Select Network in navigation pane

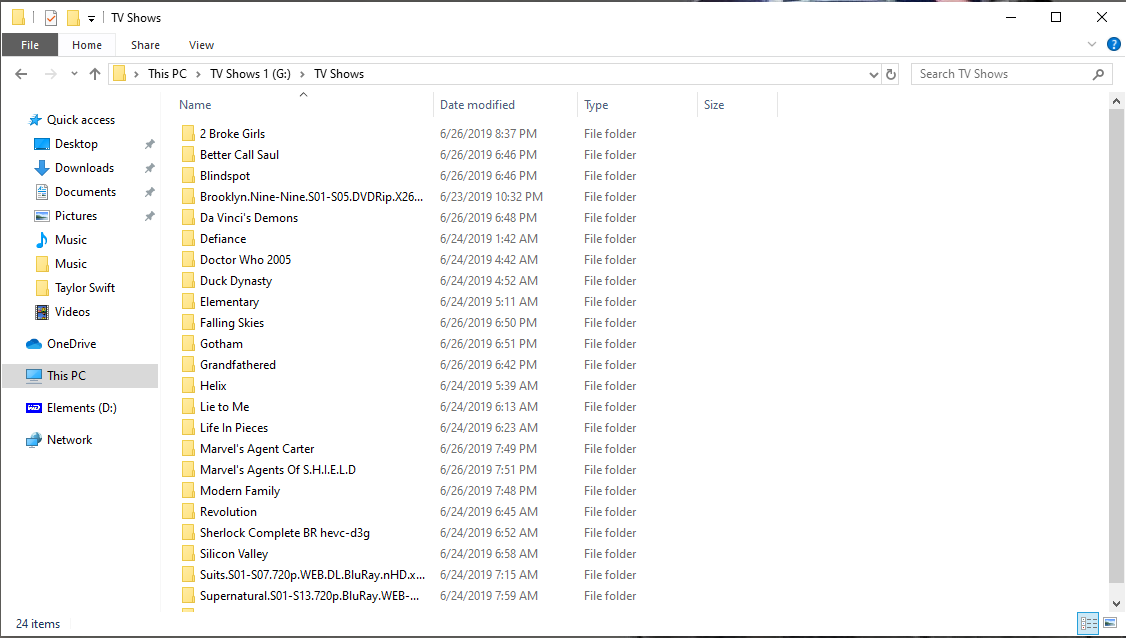[x=69, y=440]
